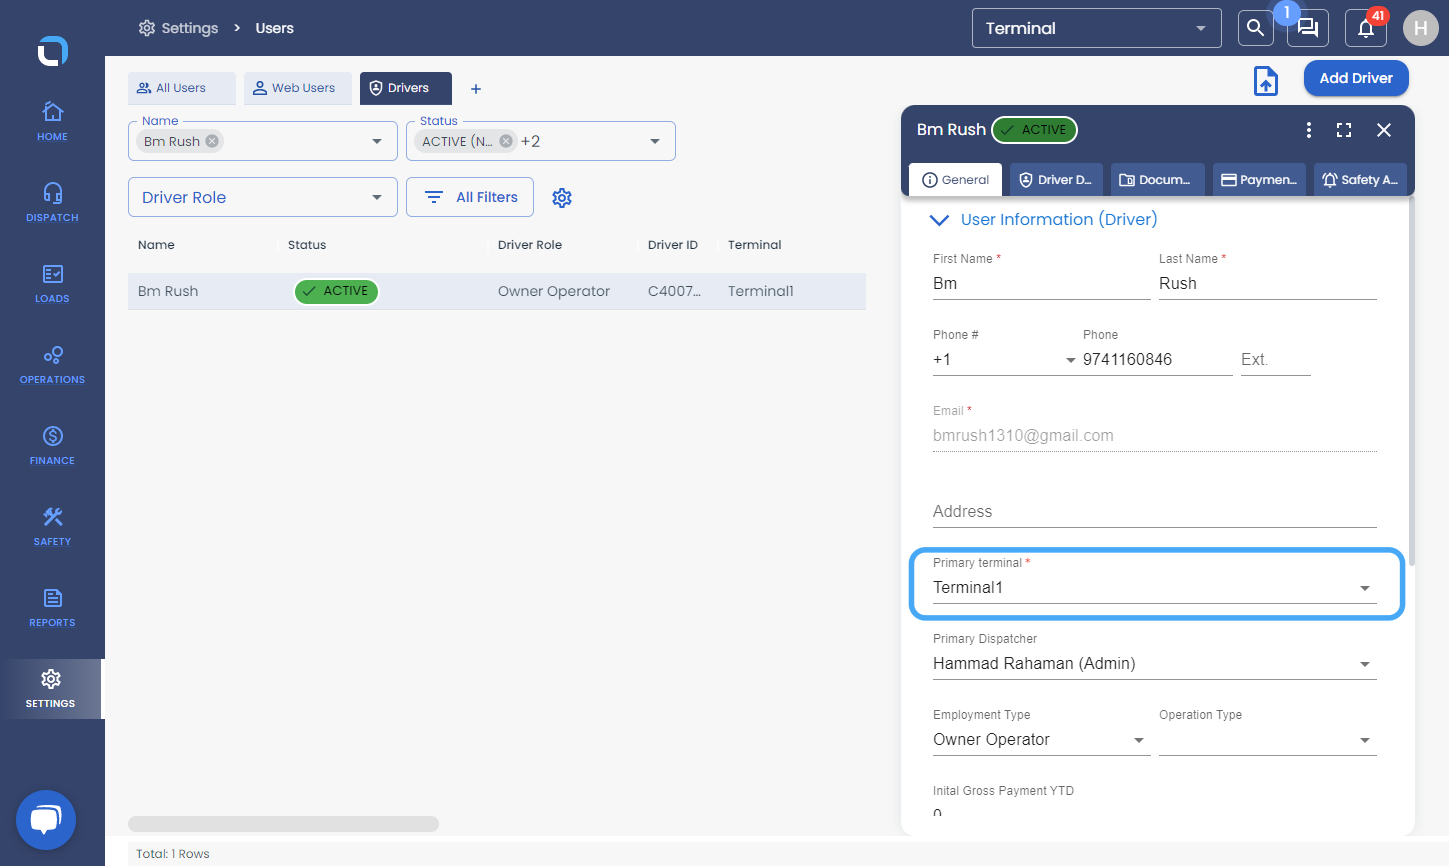Viewport: 1449px width, 866px height.
Task: Open the Status filter dropdown arrow
Action: (655, 141)
